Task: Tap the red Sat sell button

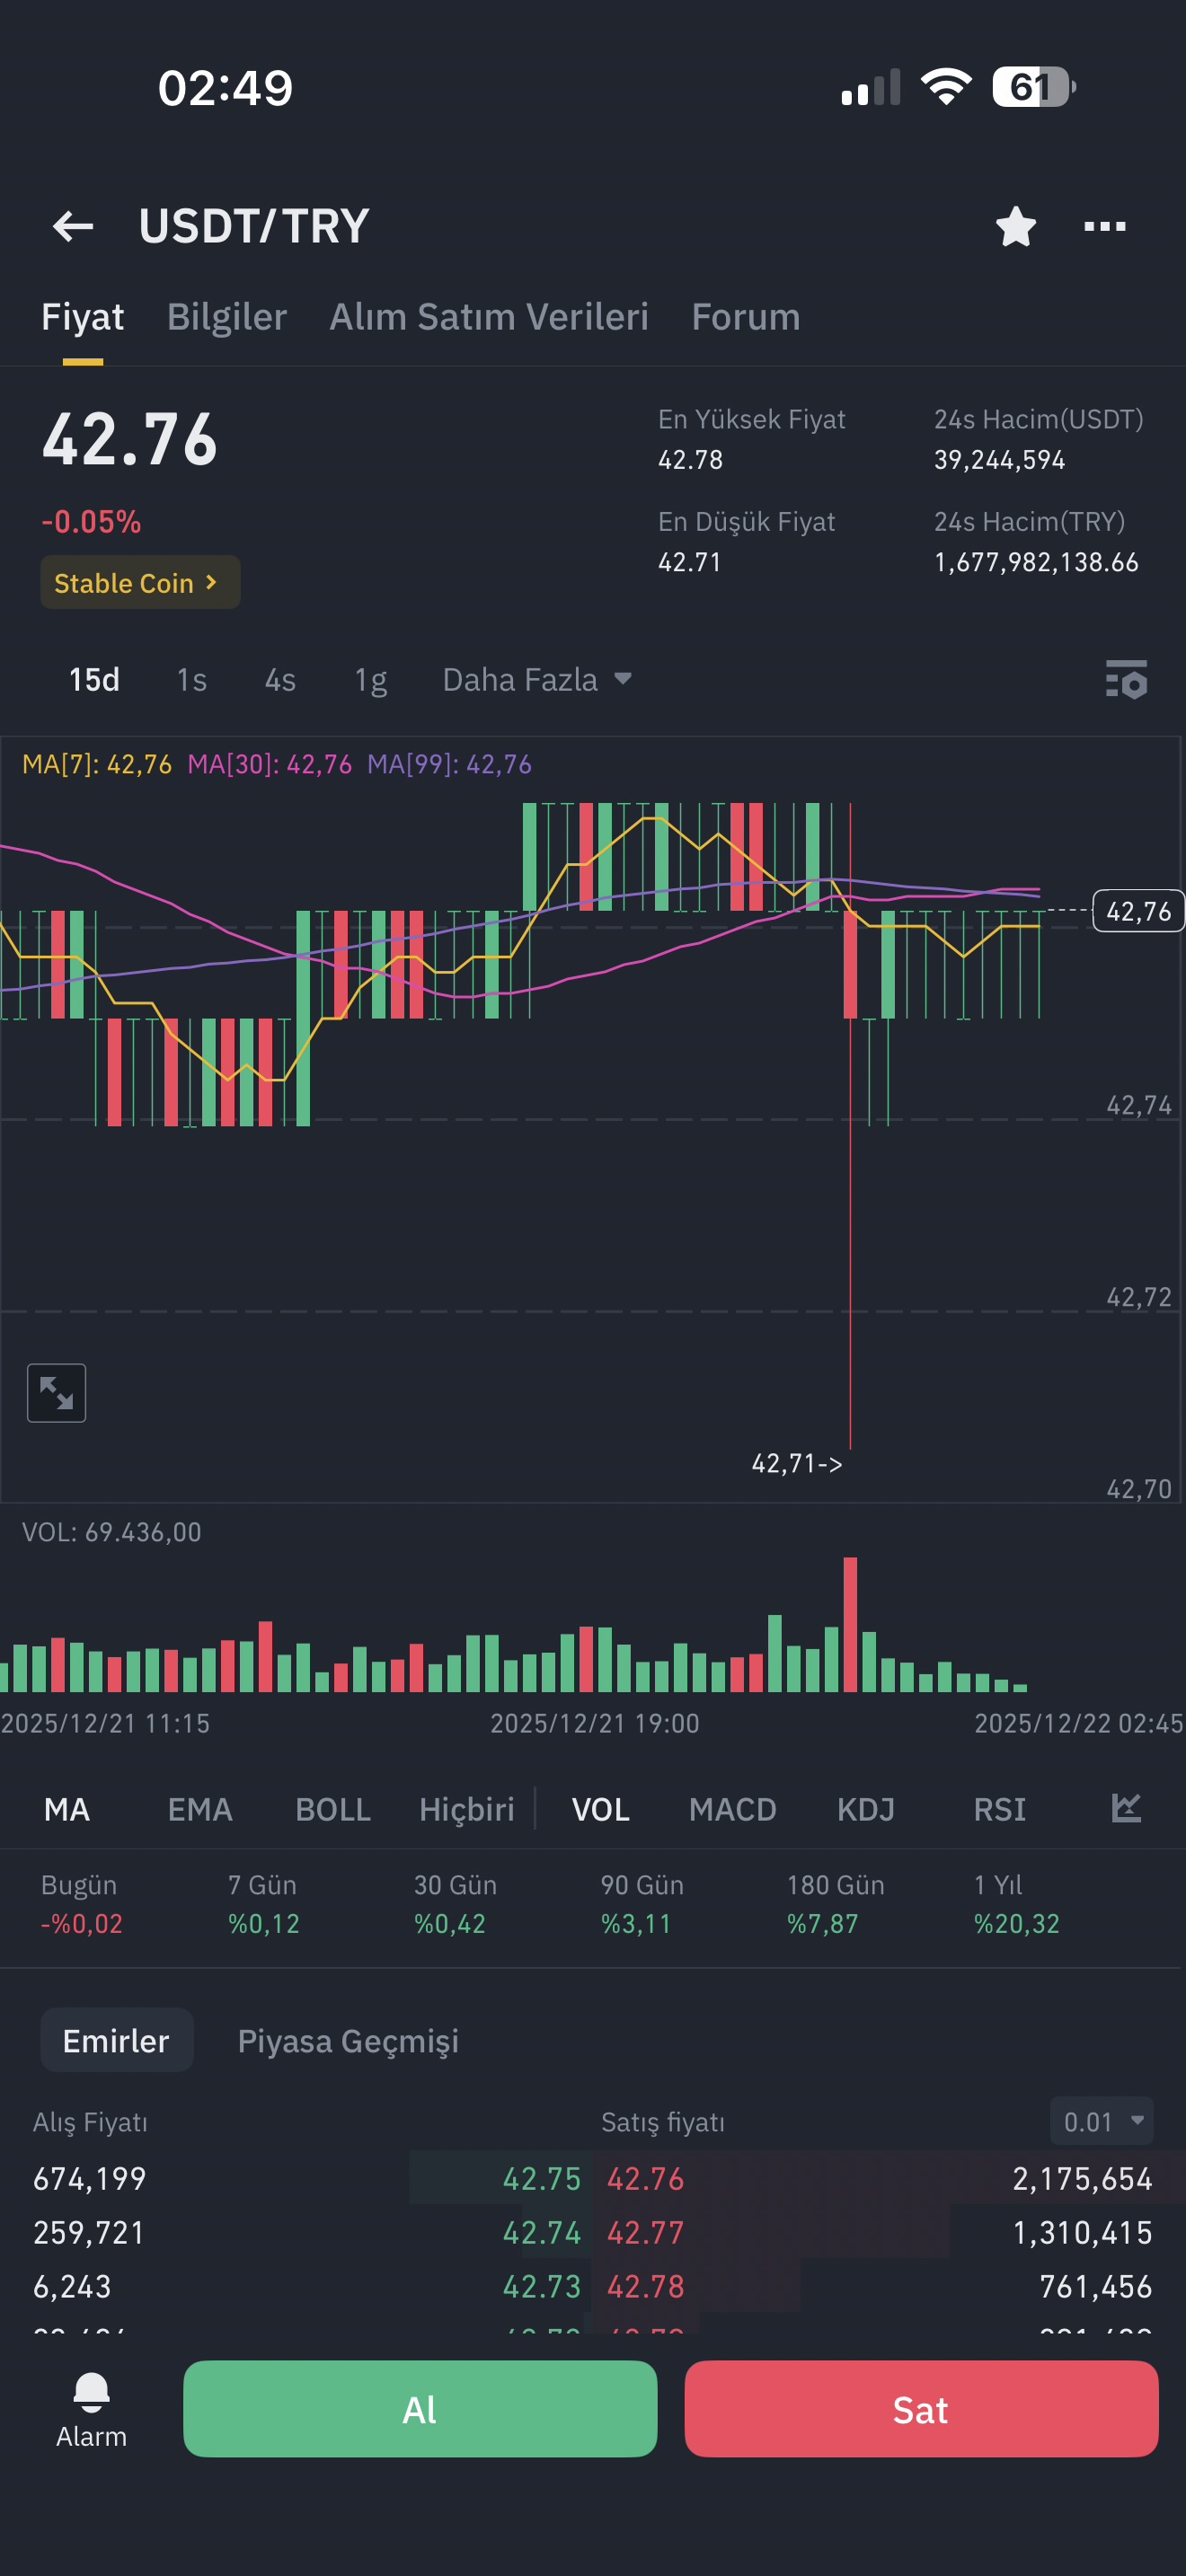Action: [921, 2409]
